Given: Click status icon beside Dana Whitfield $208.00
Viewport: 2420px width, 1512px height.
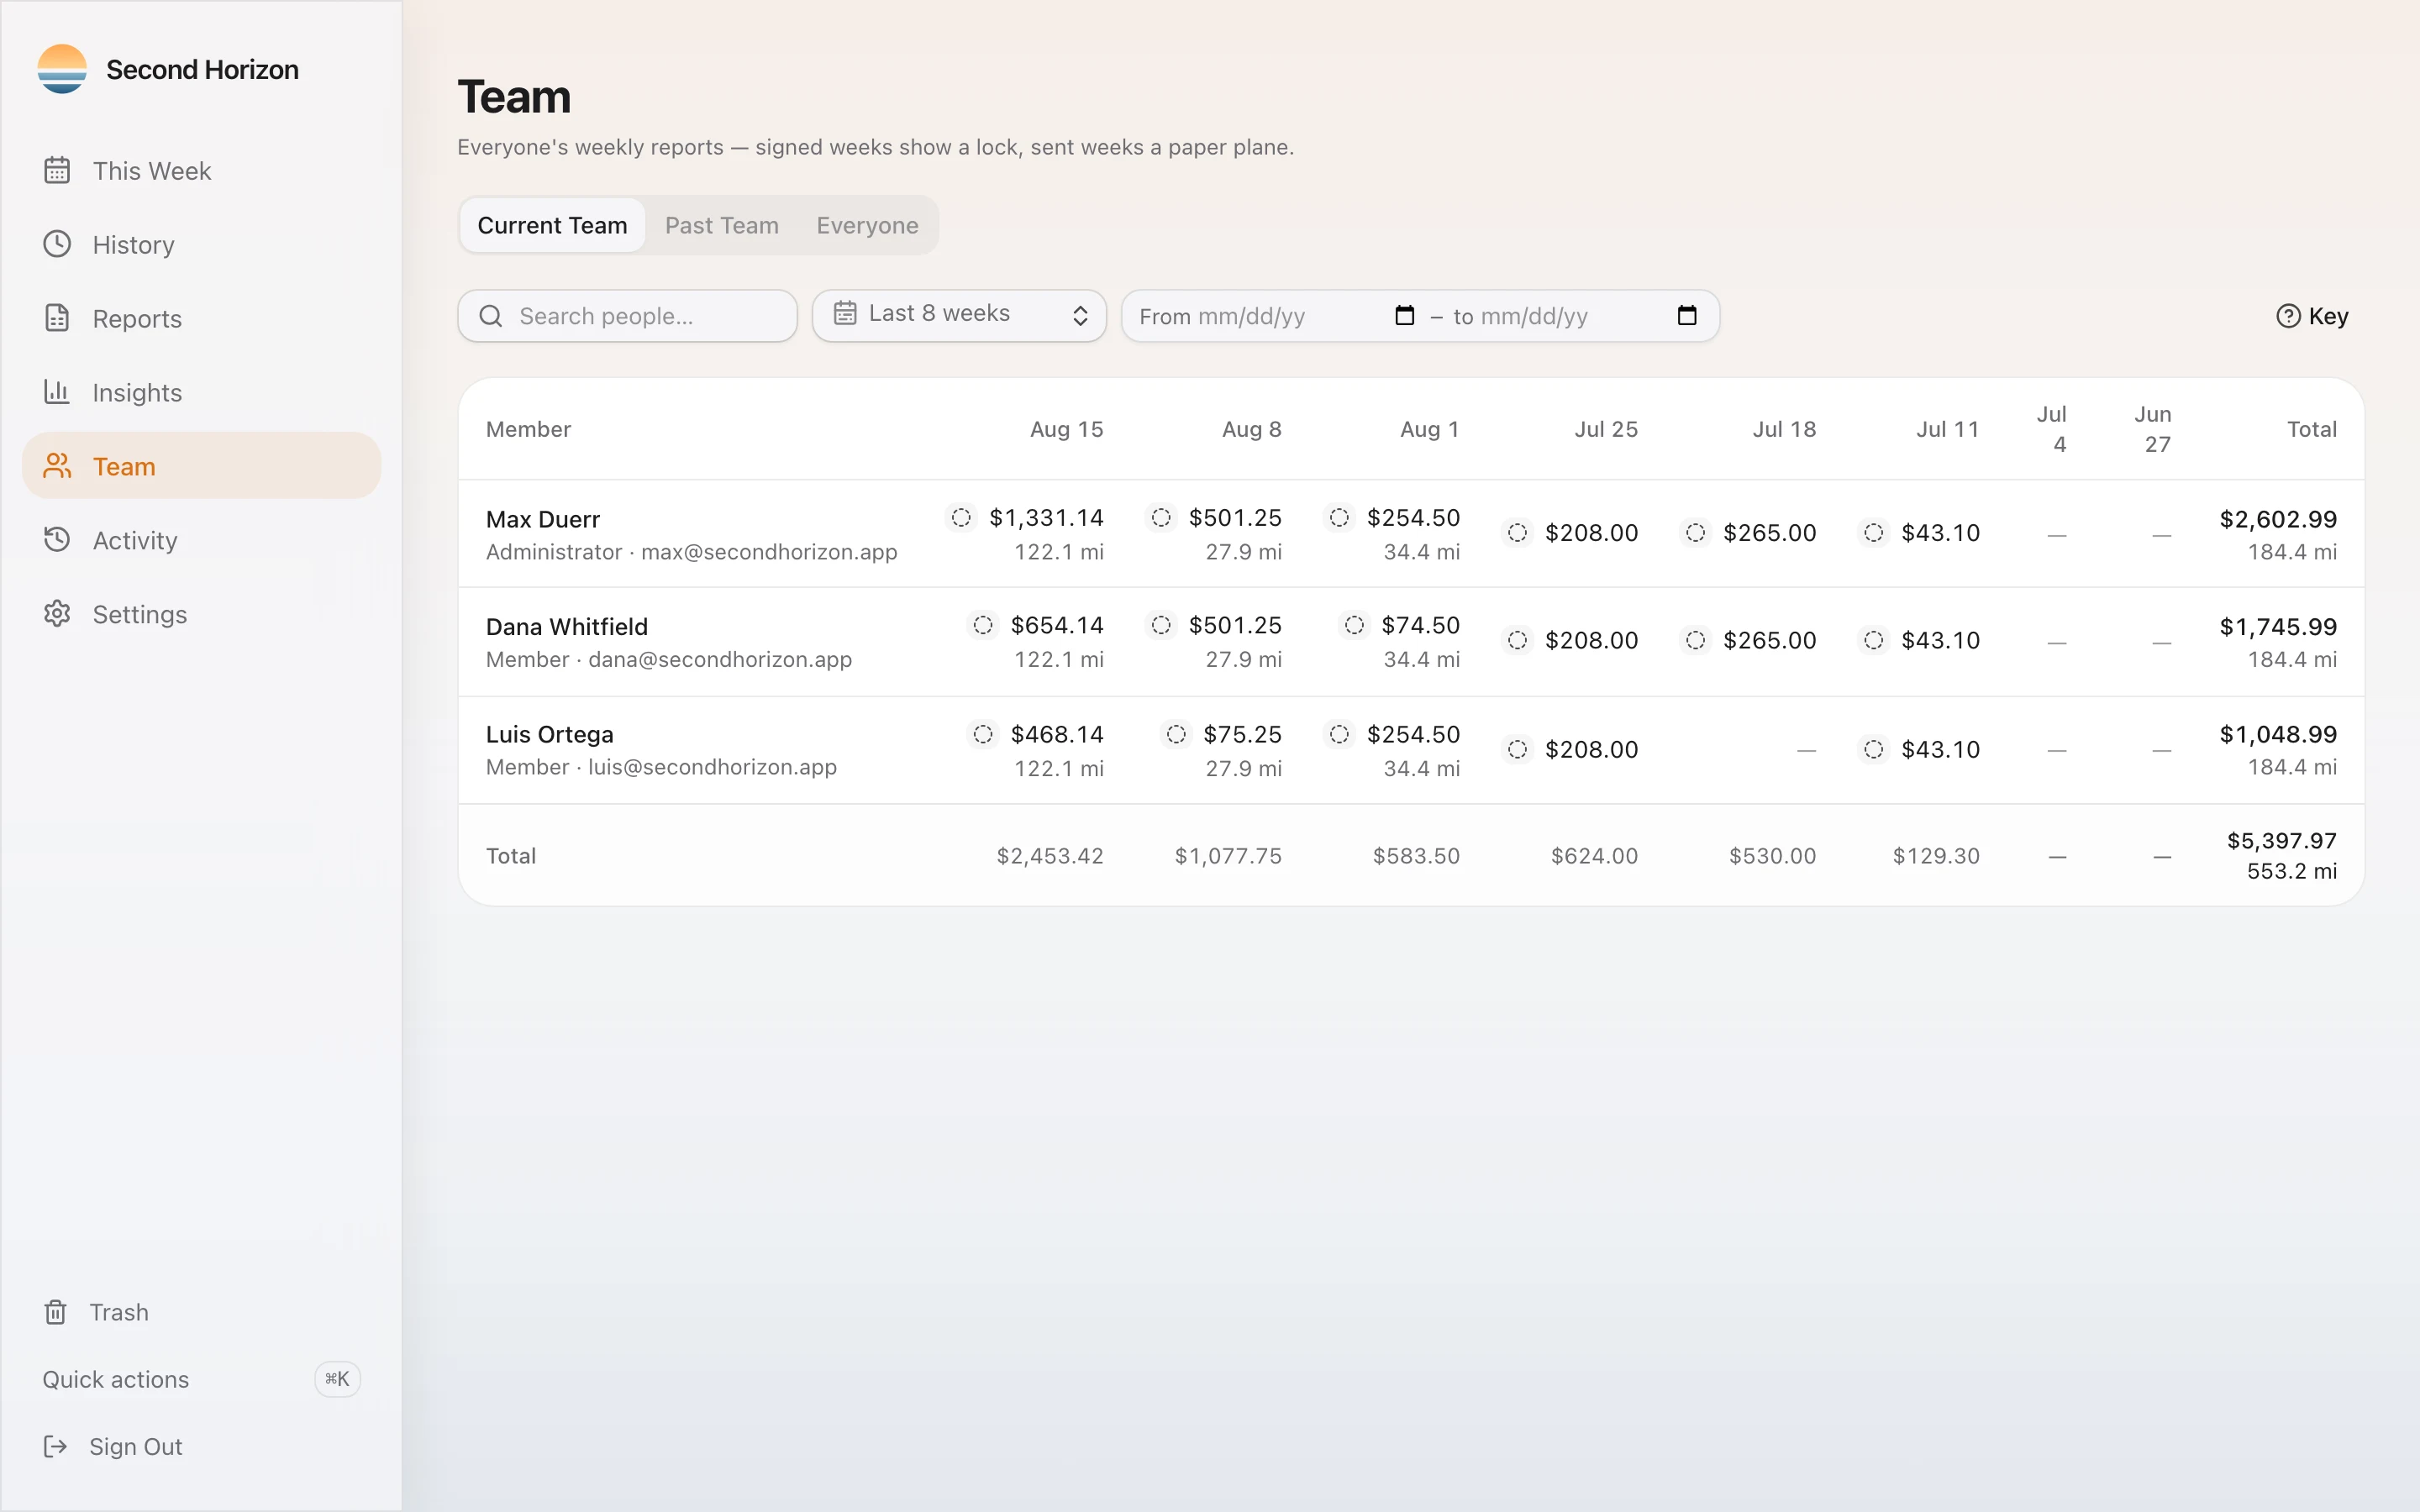Looking at the screenshot, I should [x=1517, y=640].
